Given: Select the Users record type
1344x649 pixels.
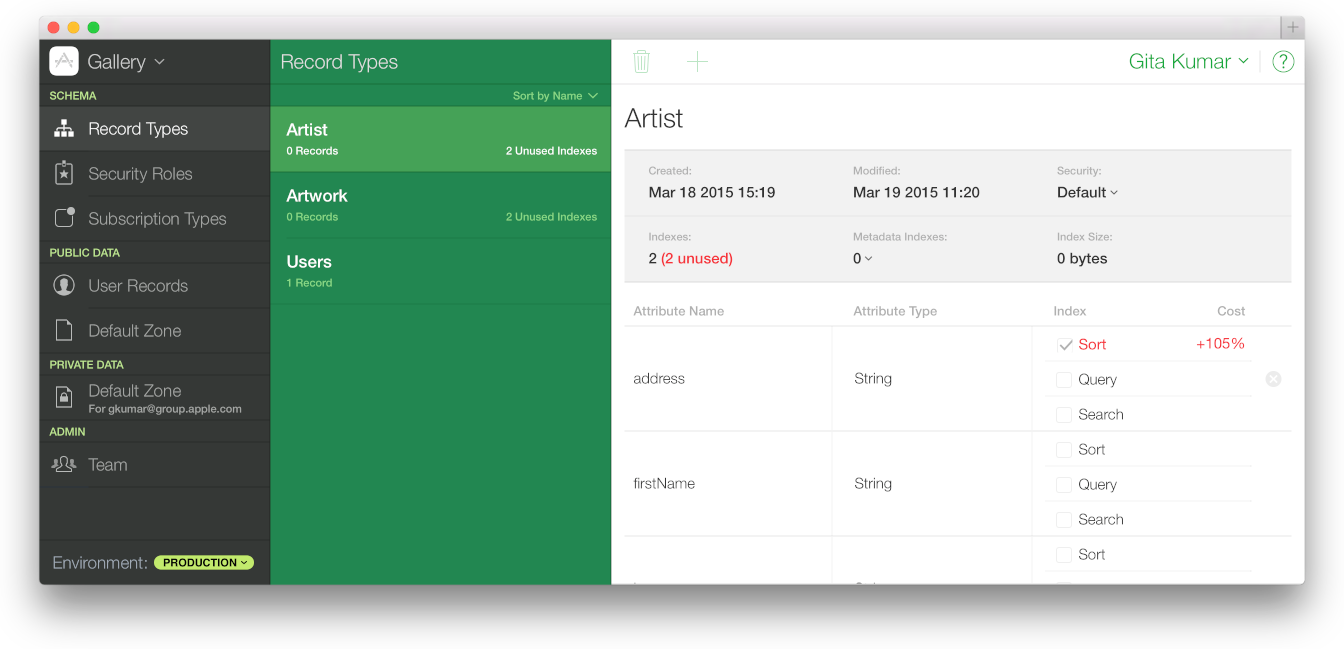Looking at the screenshot, I should 440,270.
